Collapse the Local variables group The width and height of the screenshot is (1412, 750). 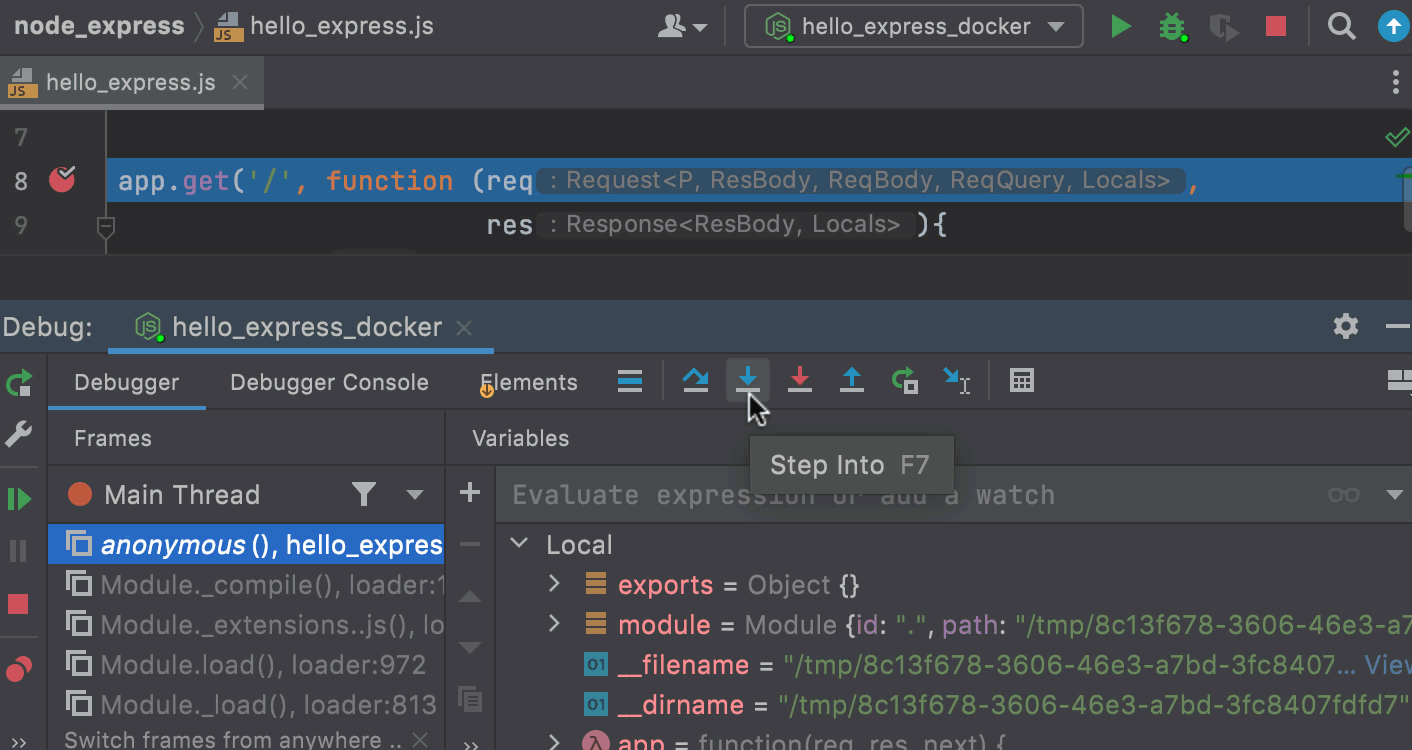519,544
